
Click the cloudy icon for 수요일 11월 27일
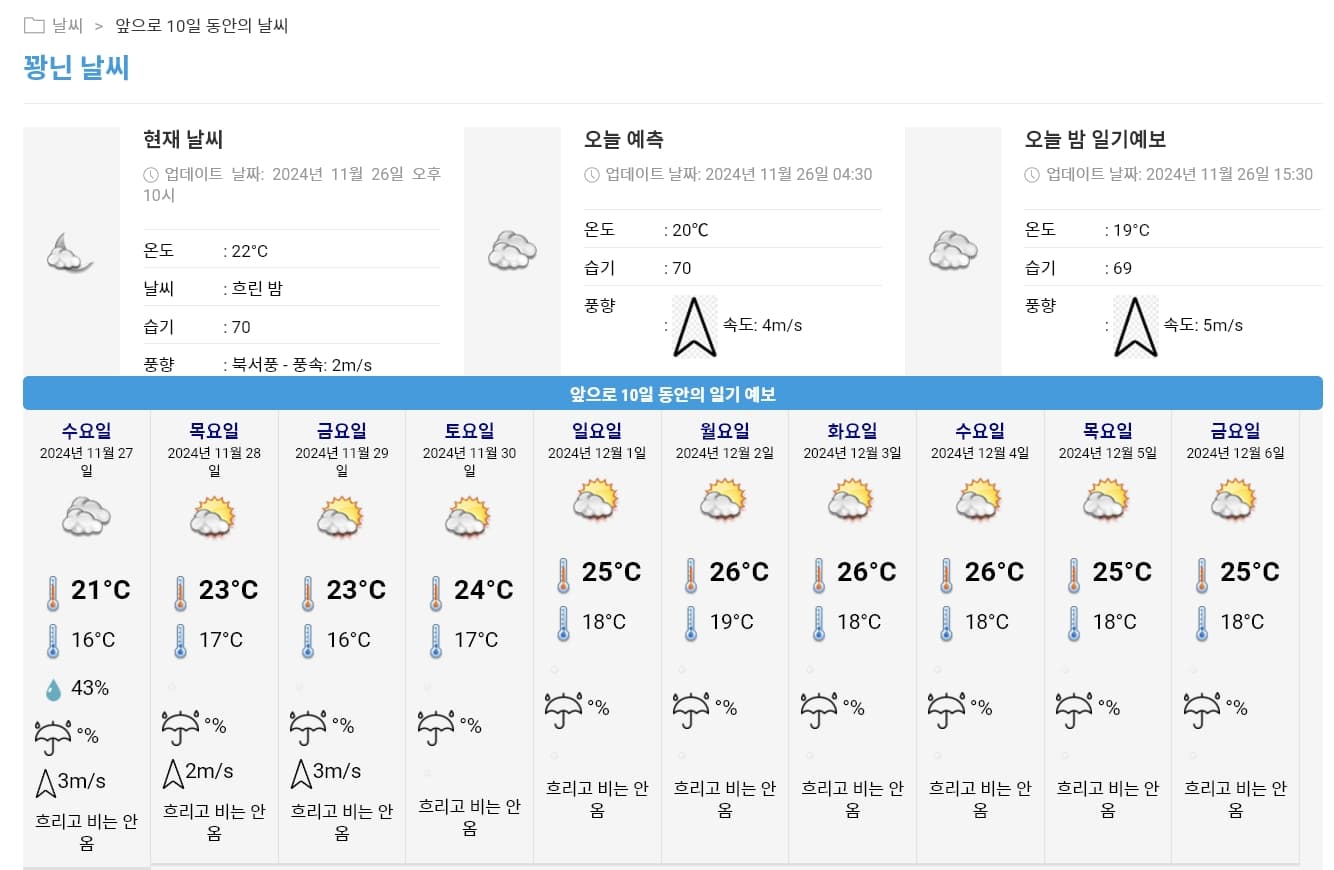(x=86, y=517)
